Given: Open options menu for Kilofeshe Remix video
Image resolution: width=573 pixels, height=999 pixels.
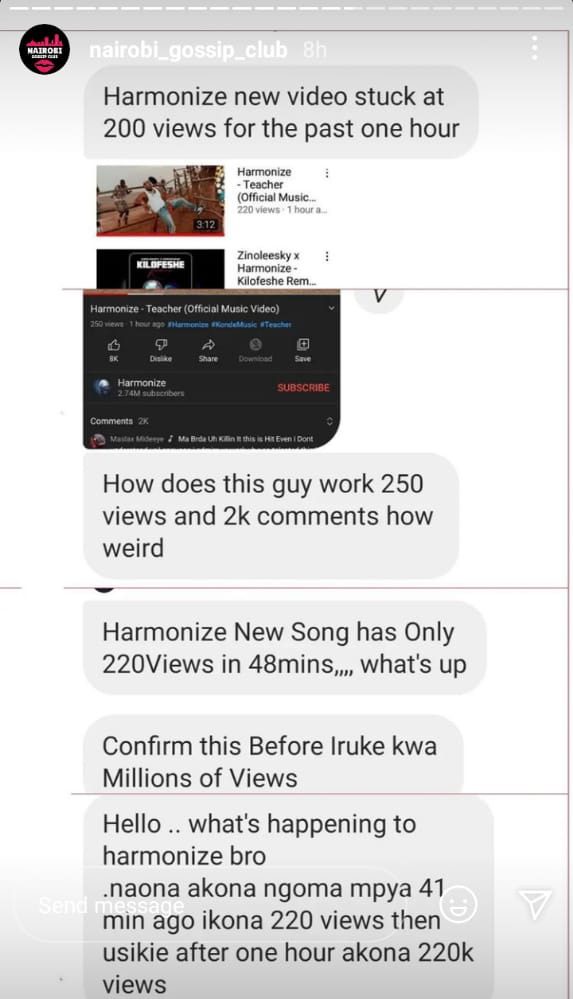Looking at the screenshot, I should (327, 256).
